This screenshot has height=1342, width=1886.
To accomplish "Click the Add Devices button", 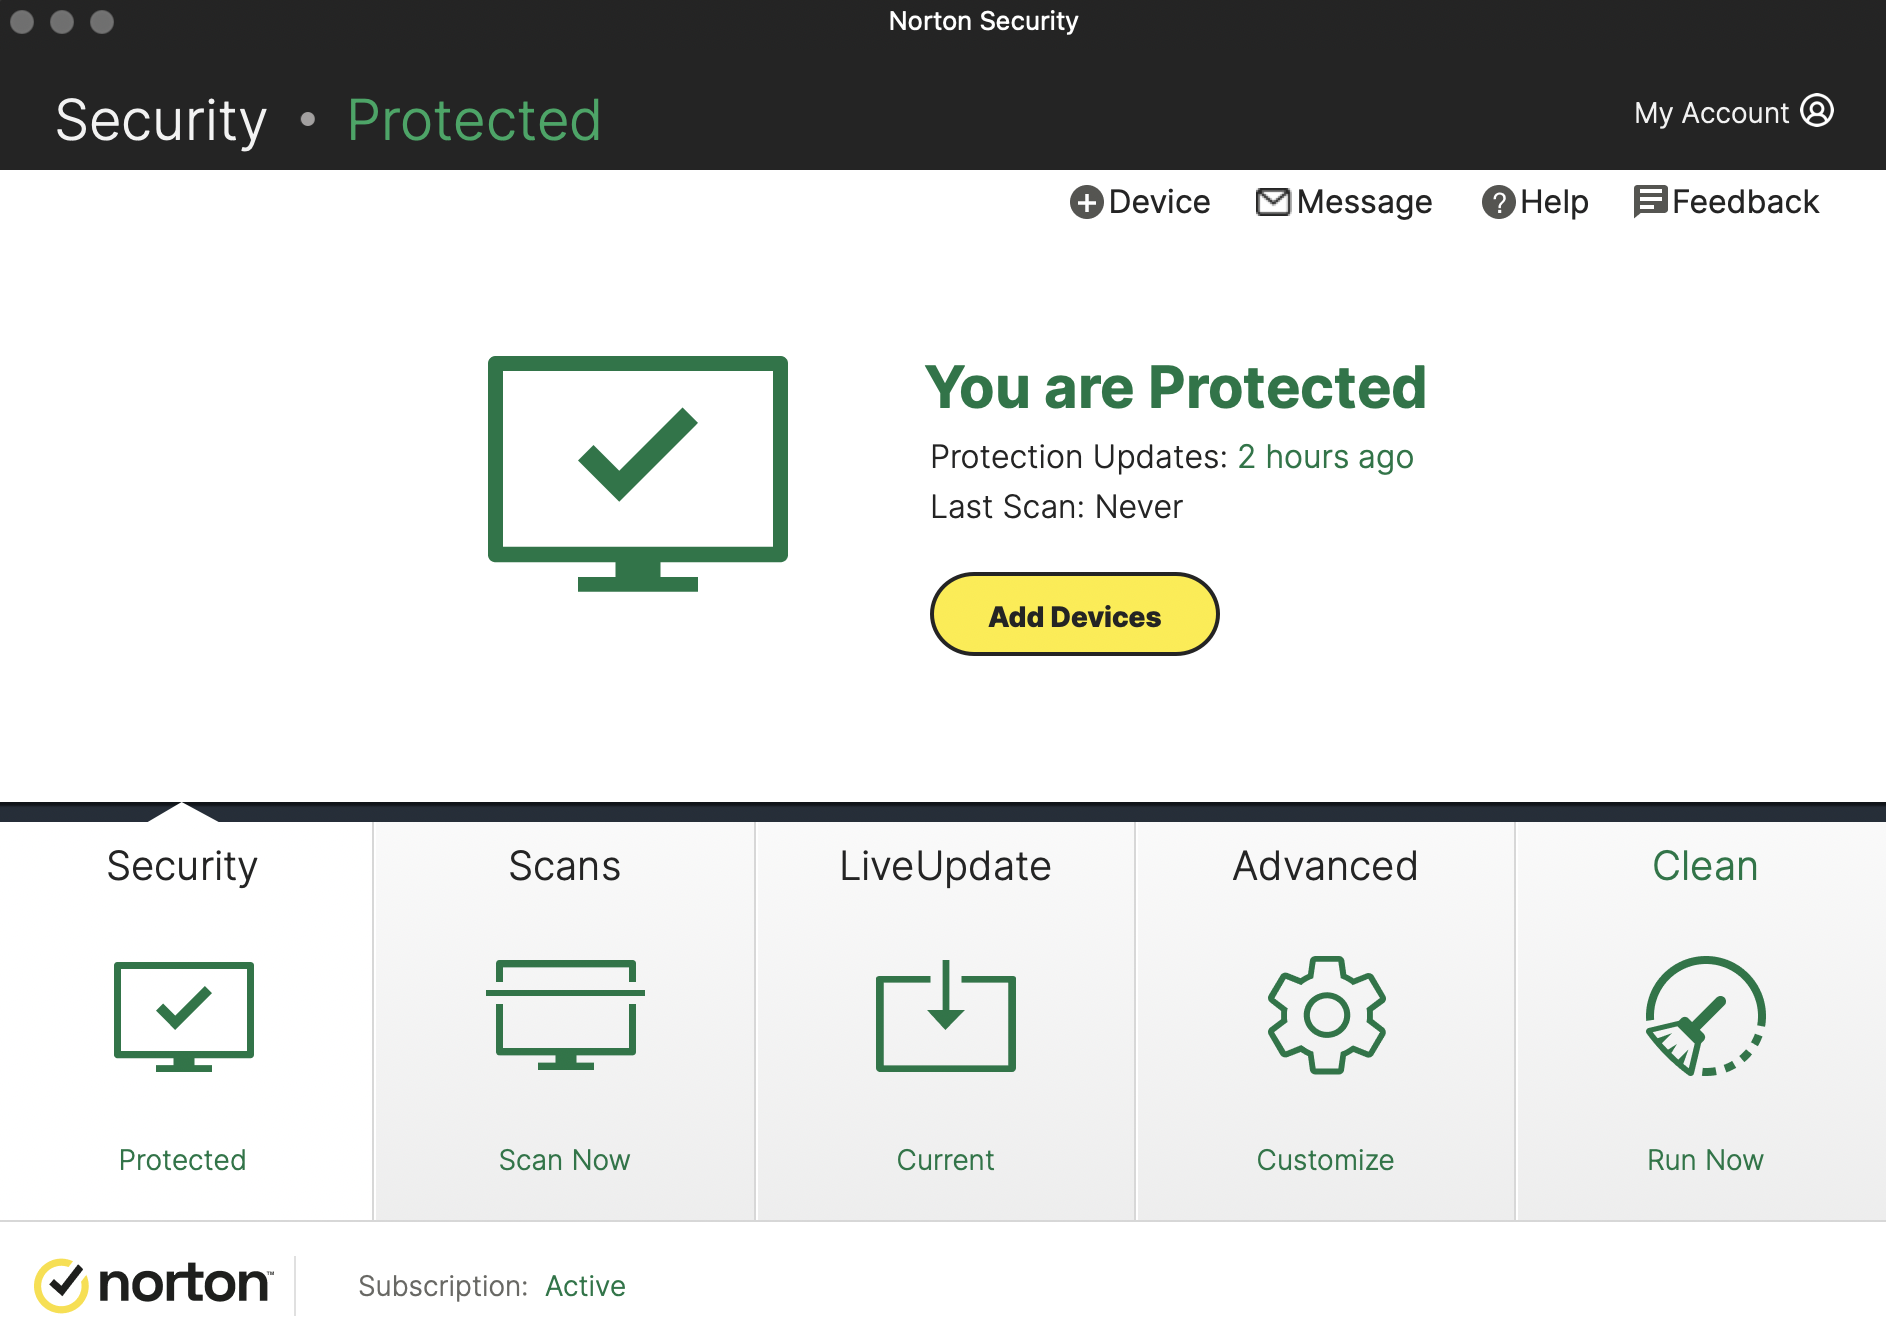I will [1075, 615].
